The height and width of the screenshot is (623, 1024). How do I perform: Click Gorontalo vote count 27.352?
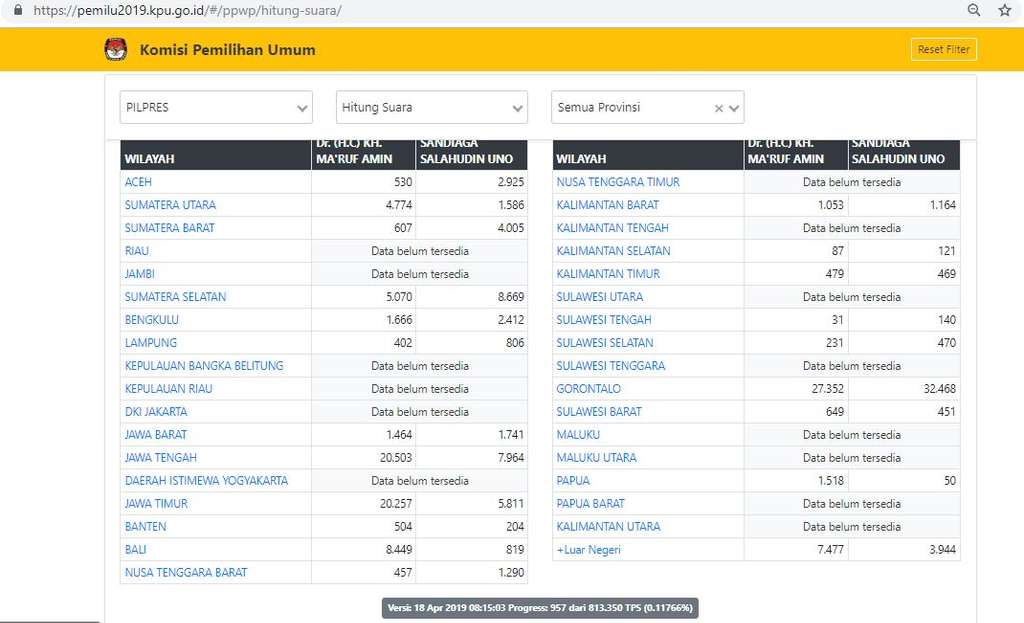827,389
